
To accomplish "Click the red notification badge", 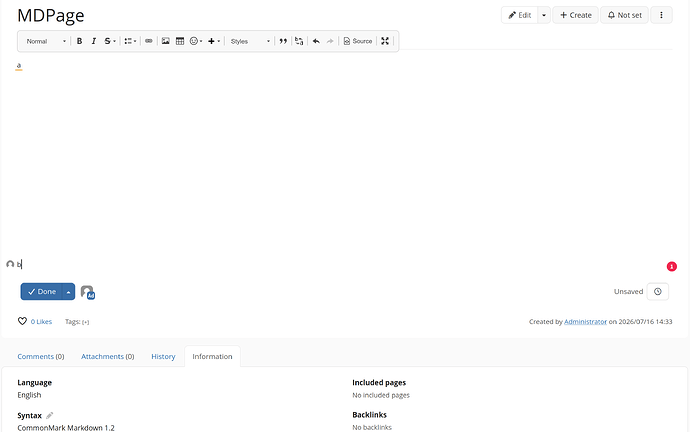I will (672, 267).
